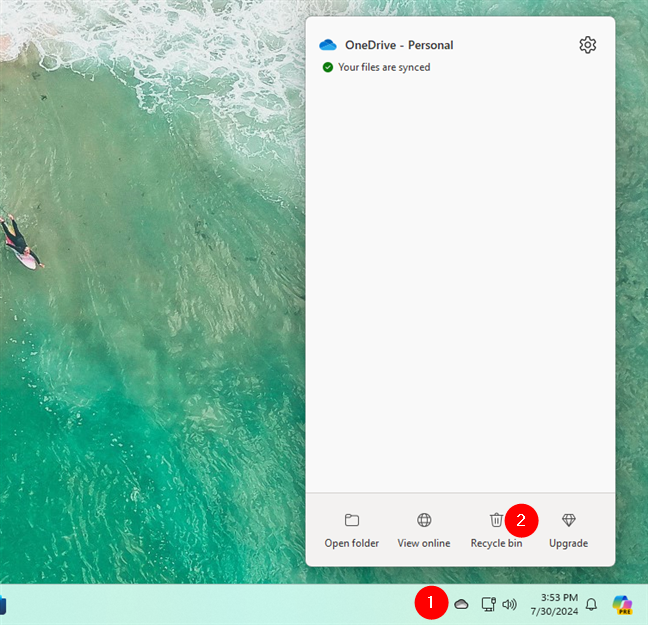Viewport: 648px width, 625px height.
Task: Open View online in browser
Action: pos(424,530)
